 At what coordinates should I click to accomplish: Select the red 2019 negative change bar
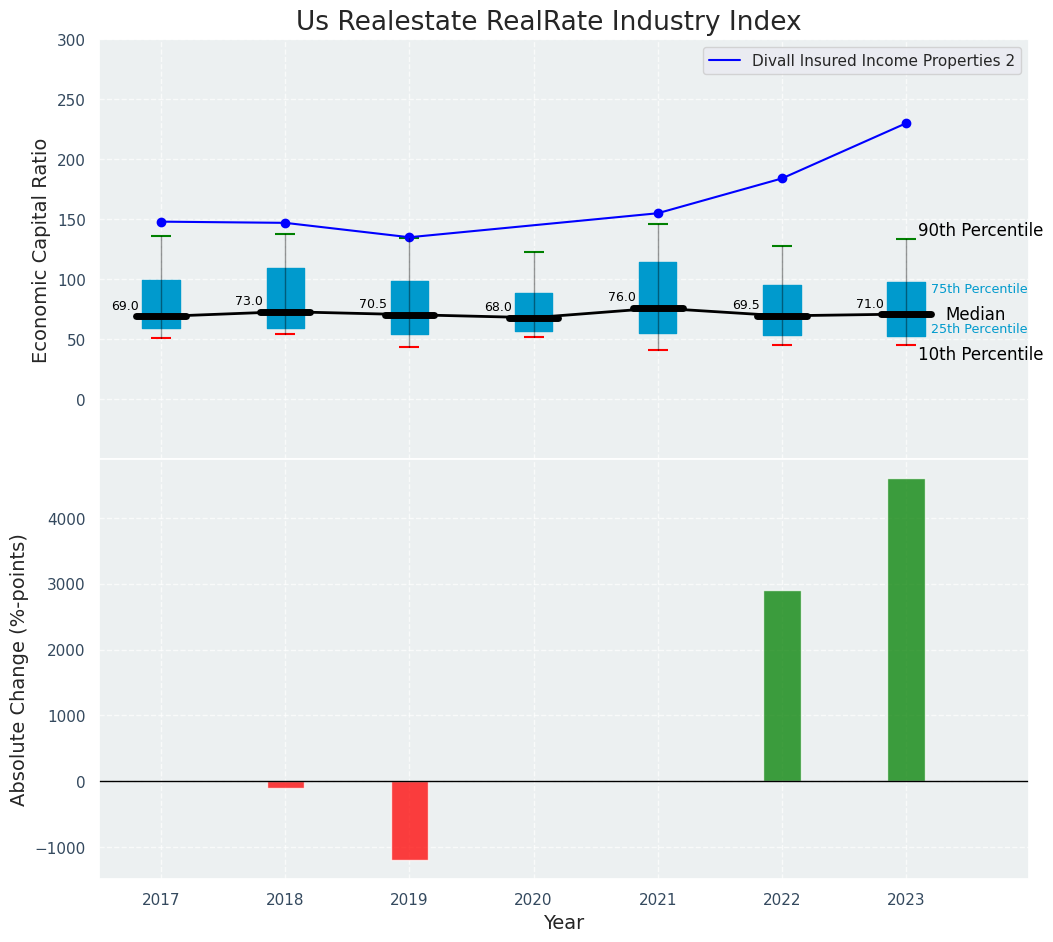click(409, 820)
